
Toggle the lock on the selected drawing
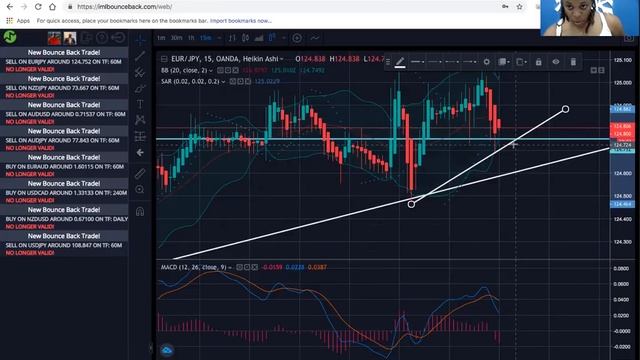pyautogui.click(x=539, y=62)
